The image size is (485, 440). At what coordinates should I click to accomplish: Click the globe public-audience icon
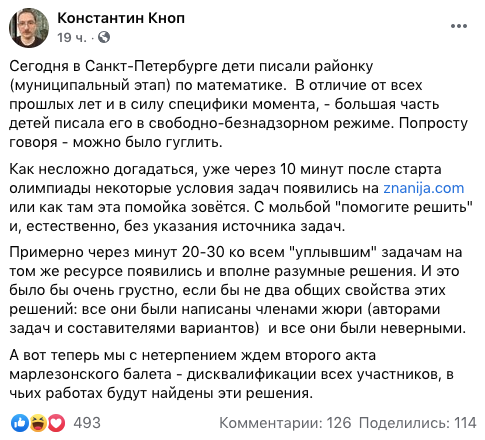point(104,37)
